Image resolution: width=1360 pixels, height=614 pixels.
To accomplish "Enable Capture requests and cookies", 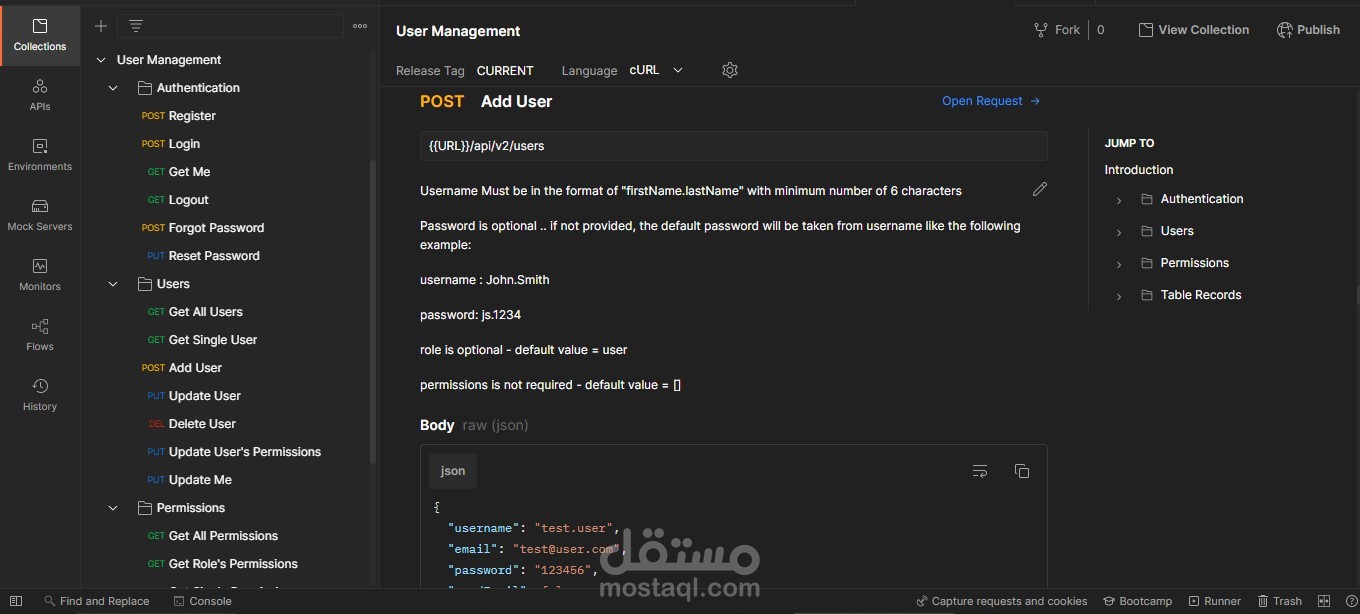I will coord(1001,601).
